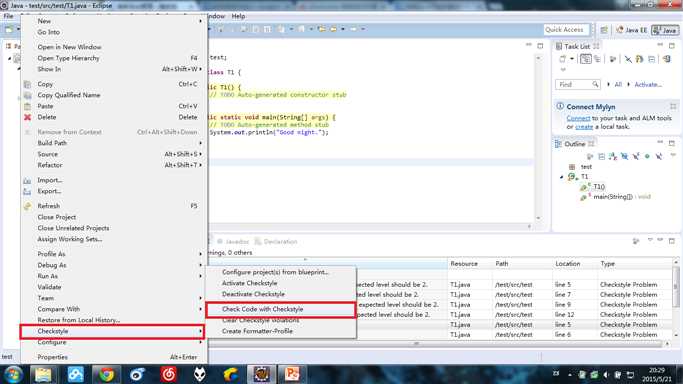The height and width of the screenshot is (384, 683).
Task: Close Connect Mylyn panel
Action: 673,107
